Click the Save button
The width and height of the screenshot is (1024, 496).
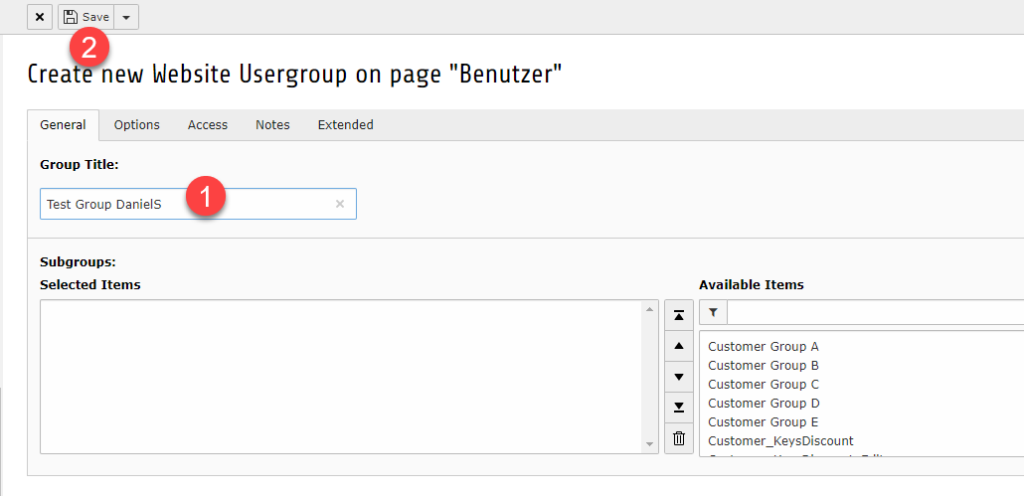[86, 17]
